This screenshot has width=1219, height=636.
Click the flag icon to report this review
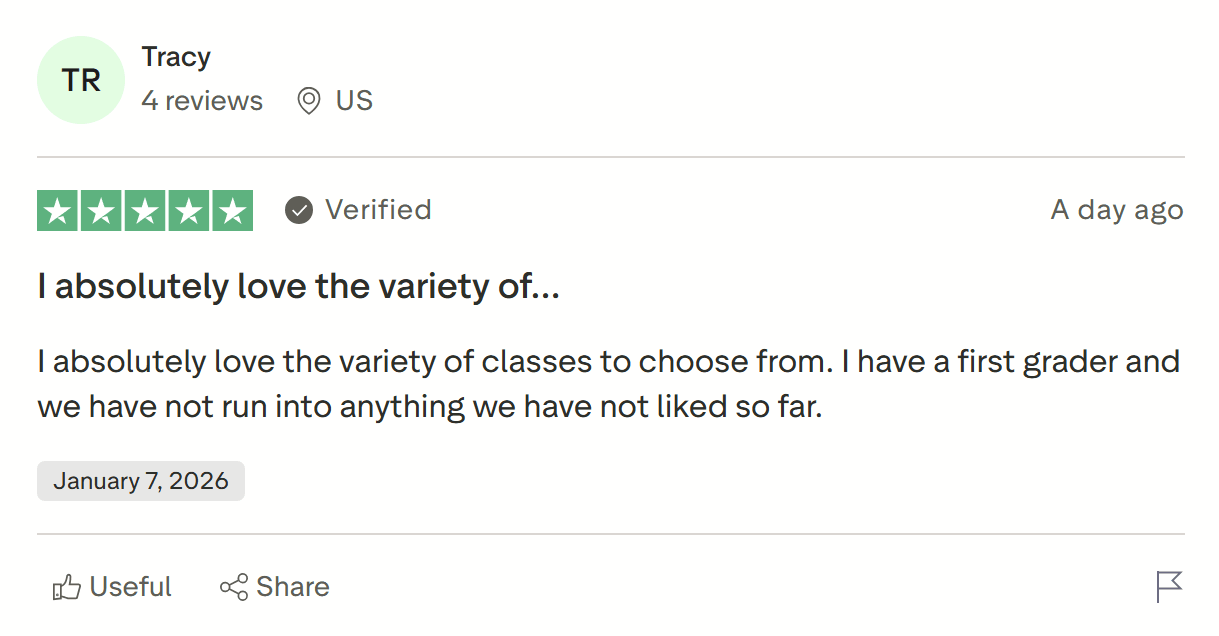1169,586
